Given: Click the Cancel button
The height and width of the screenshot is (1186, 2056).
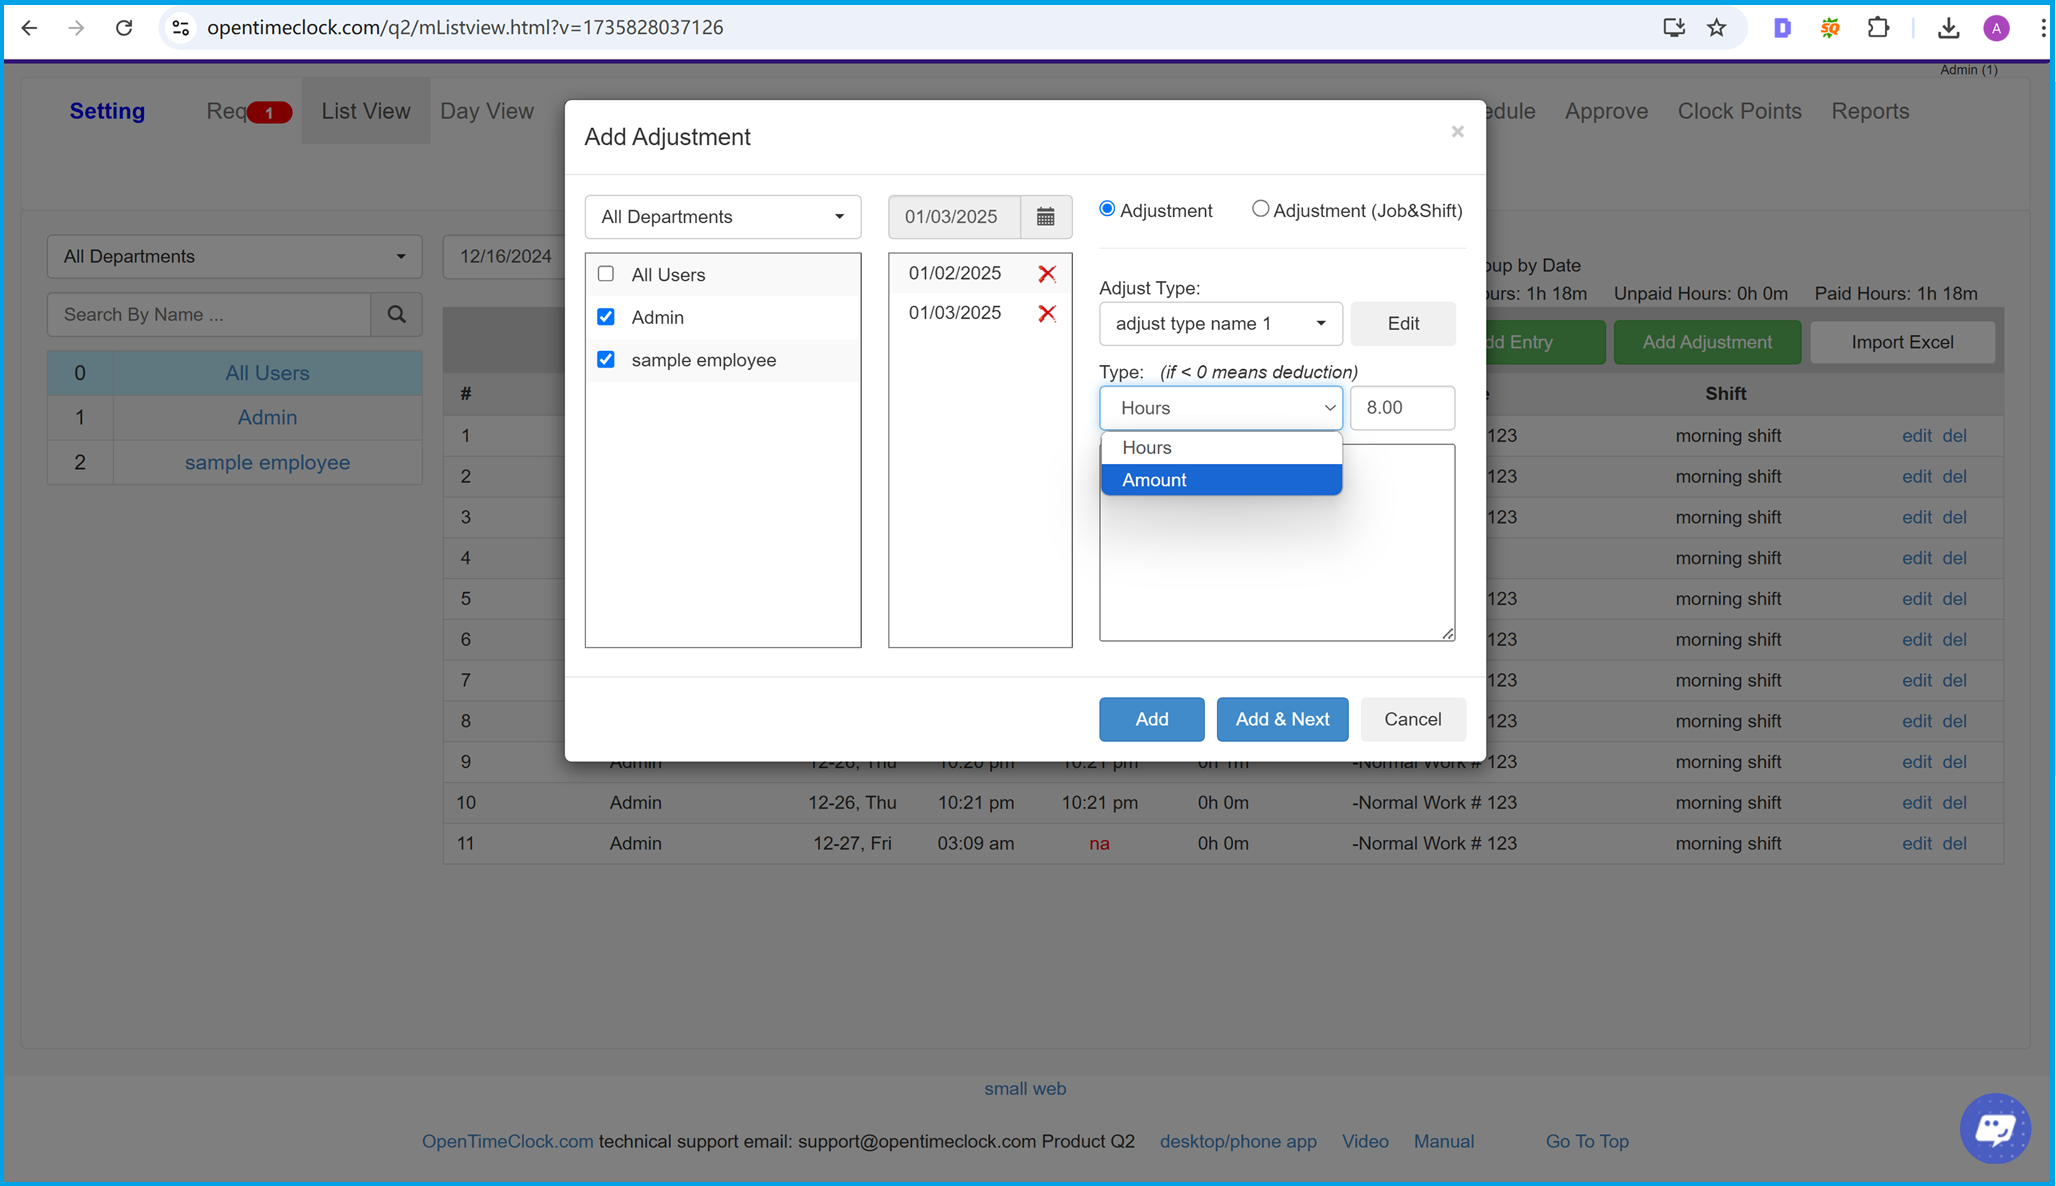Looking at the screenshot, I should [1413, 720].
